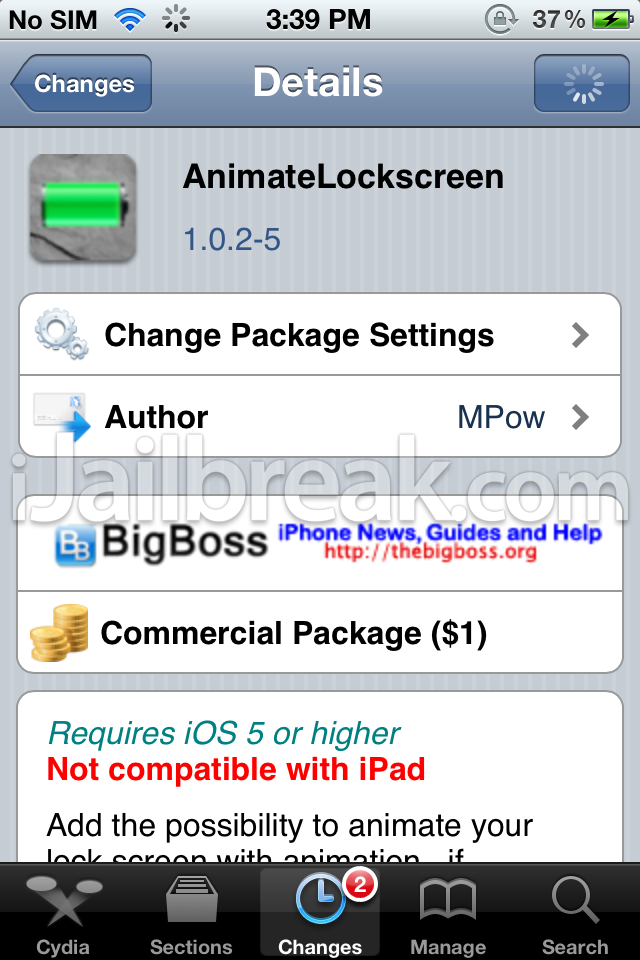Select the Commercial Package ($1) row
This screenshot has height=960, width=640.
click(x=320, y=632)
